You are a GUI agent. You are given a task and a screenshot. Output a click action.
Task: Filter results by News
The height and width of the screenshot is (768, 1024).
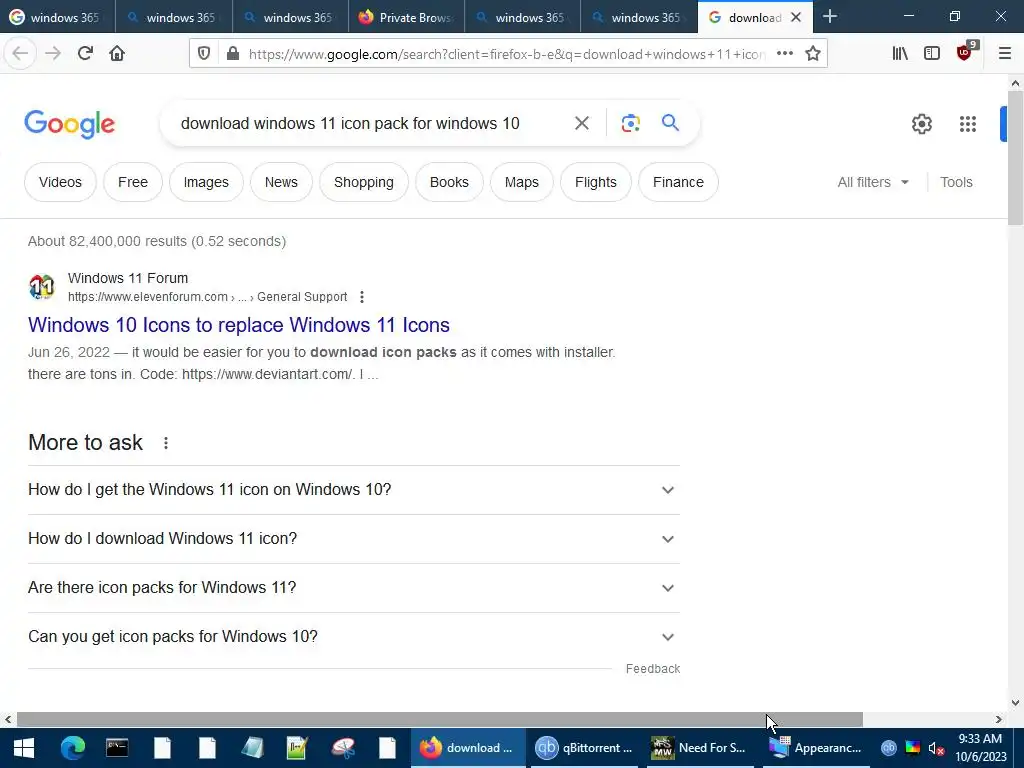click(x=281, y=182)
